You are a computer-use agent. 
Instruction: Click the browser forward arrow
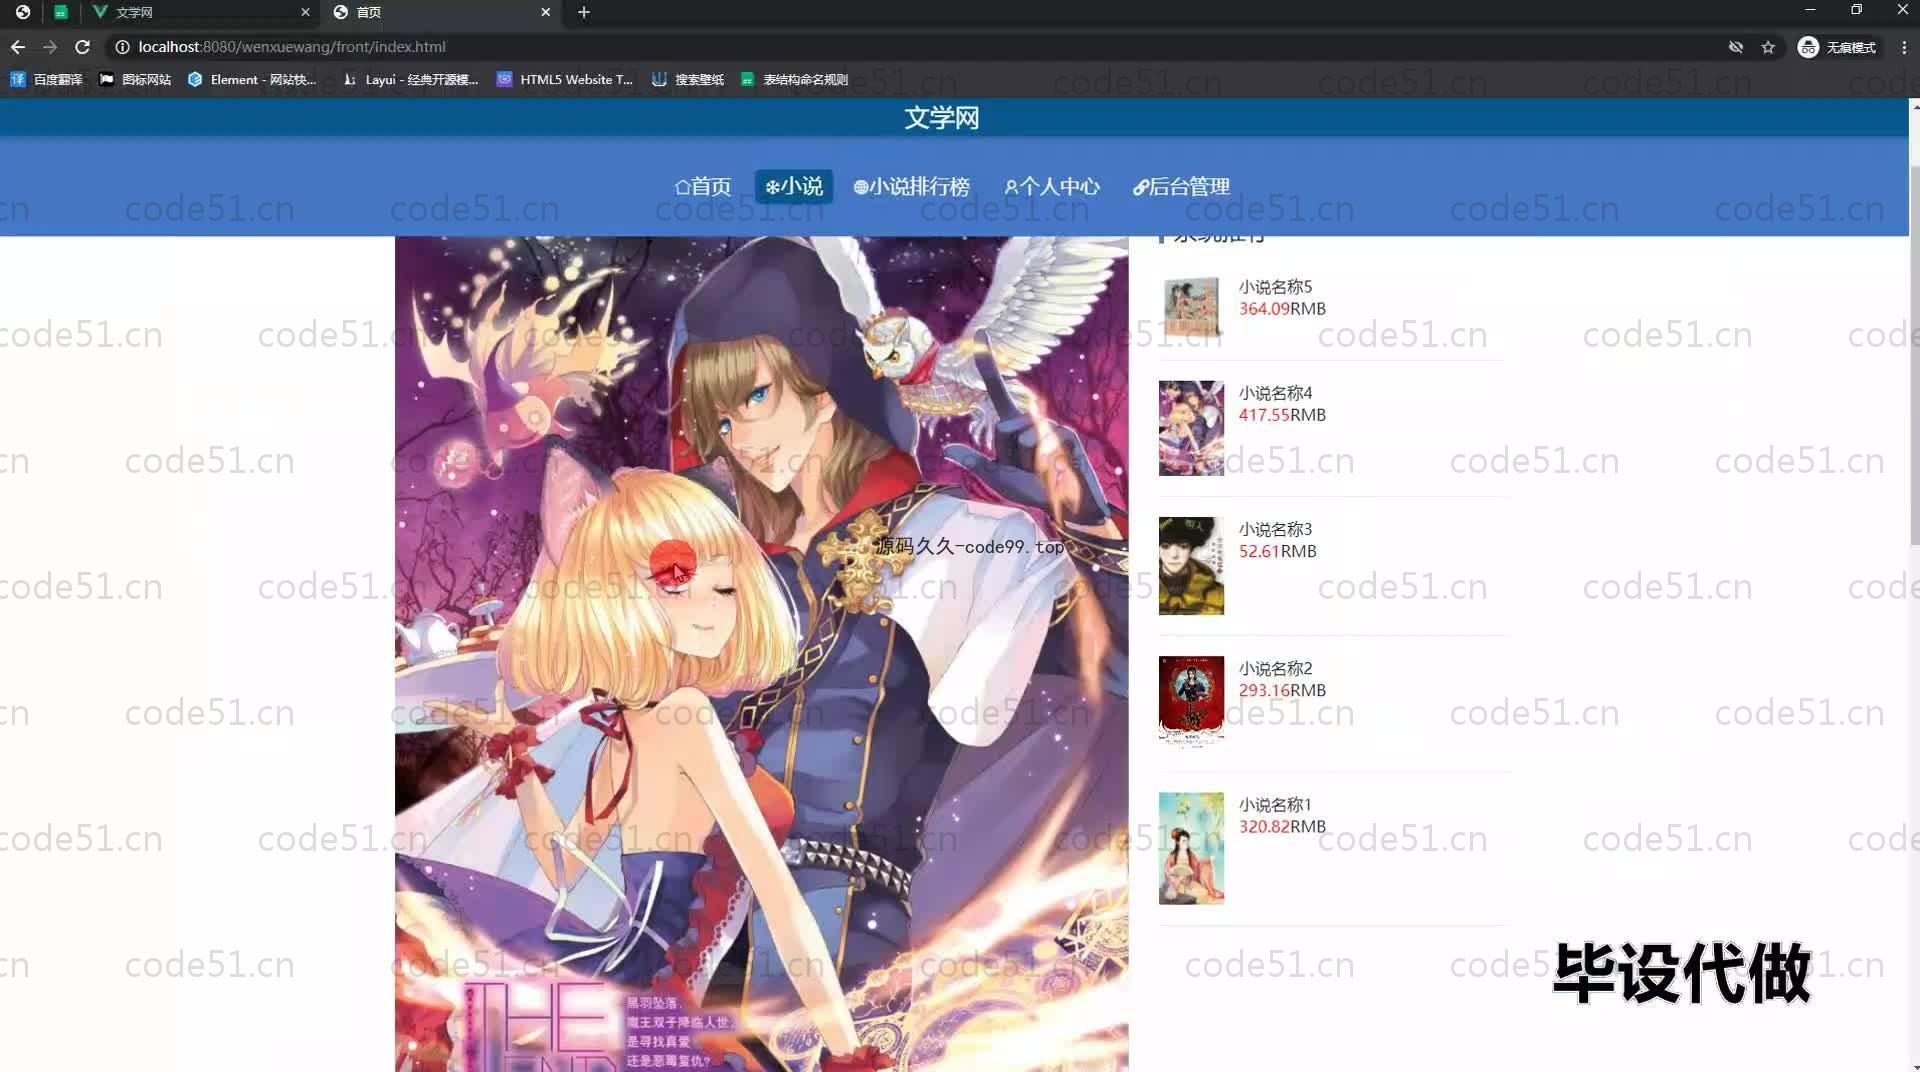50,47
